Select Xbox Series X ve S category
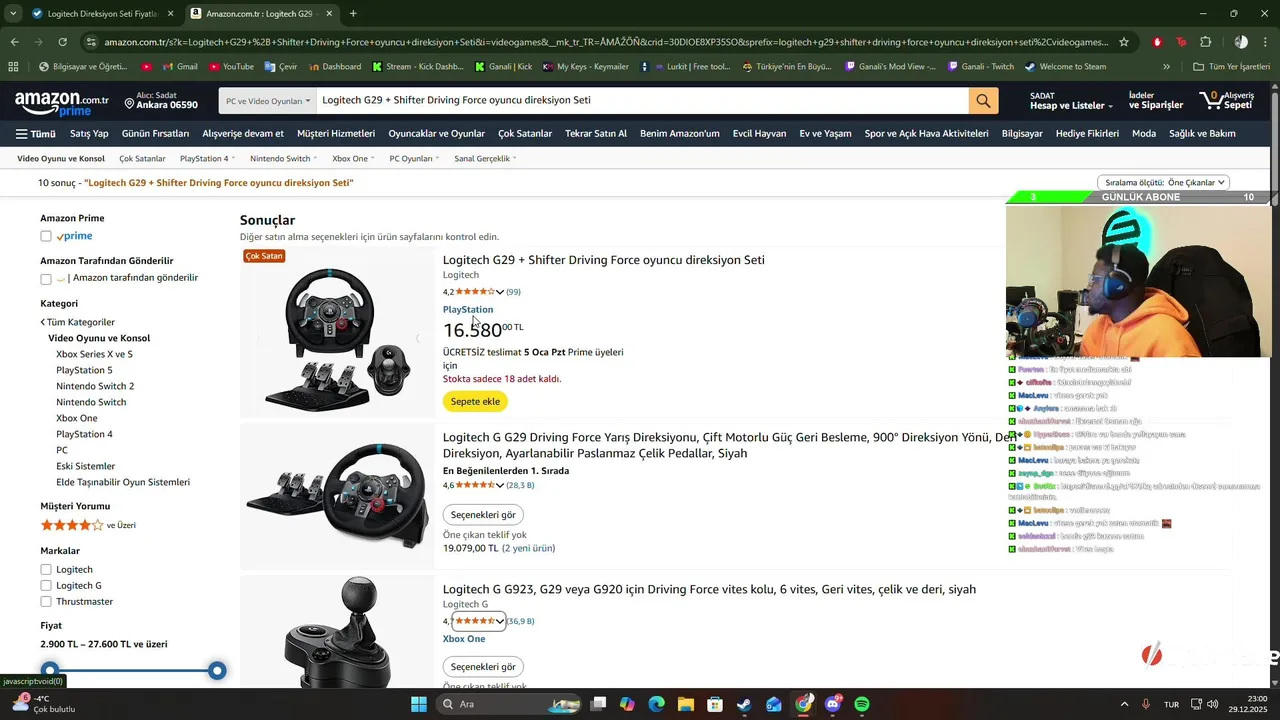1280x720 pixels. pyautogui.click(x=94, y=354)
